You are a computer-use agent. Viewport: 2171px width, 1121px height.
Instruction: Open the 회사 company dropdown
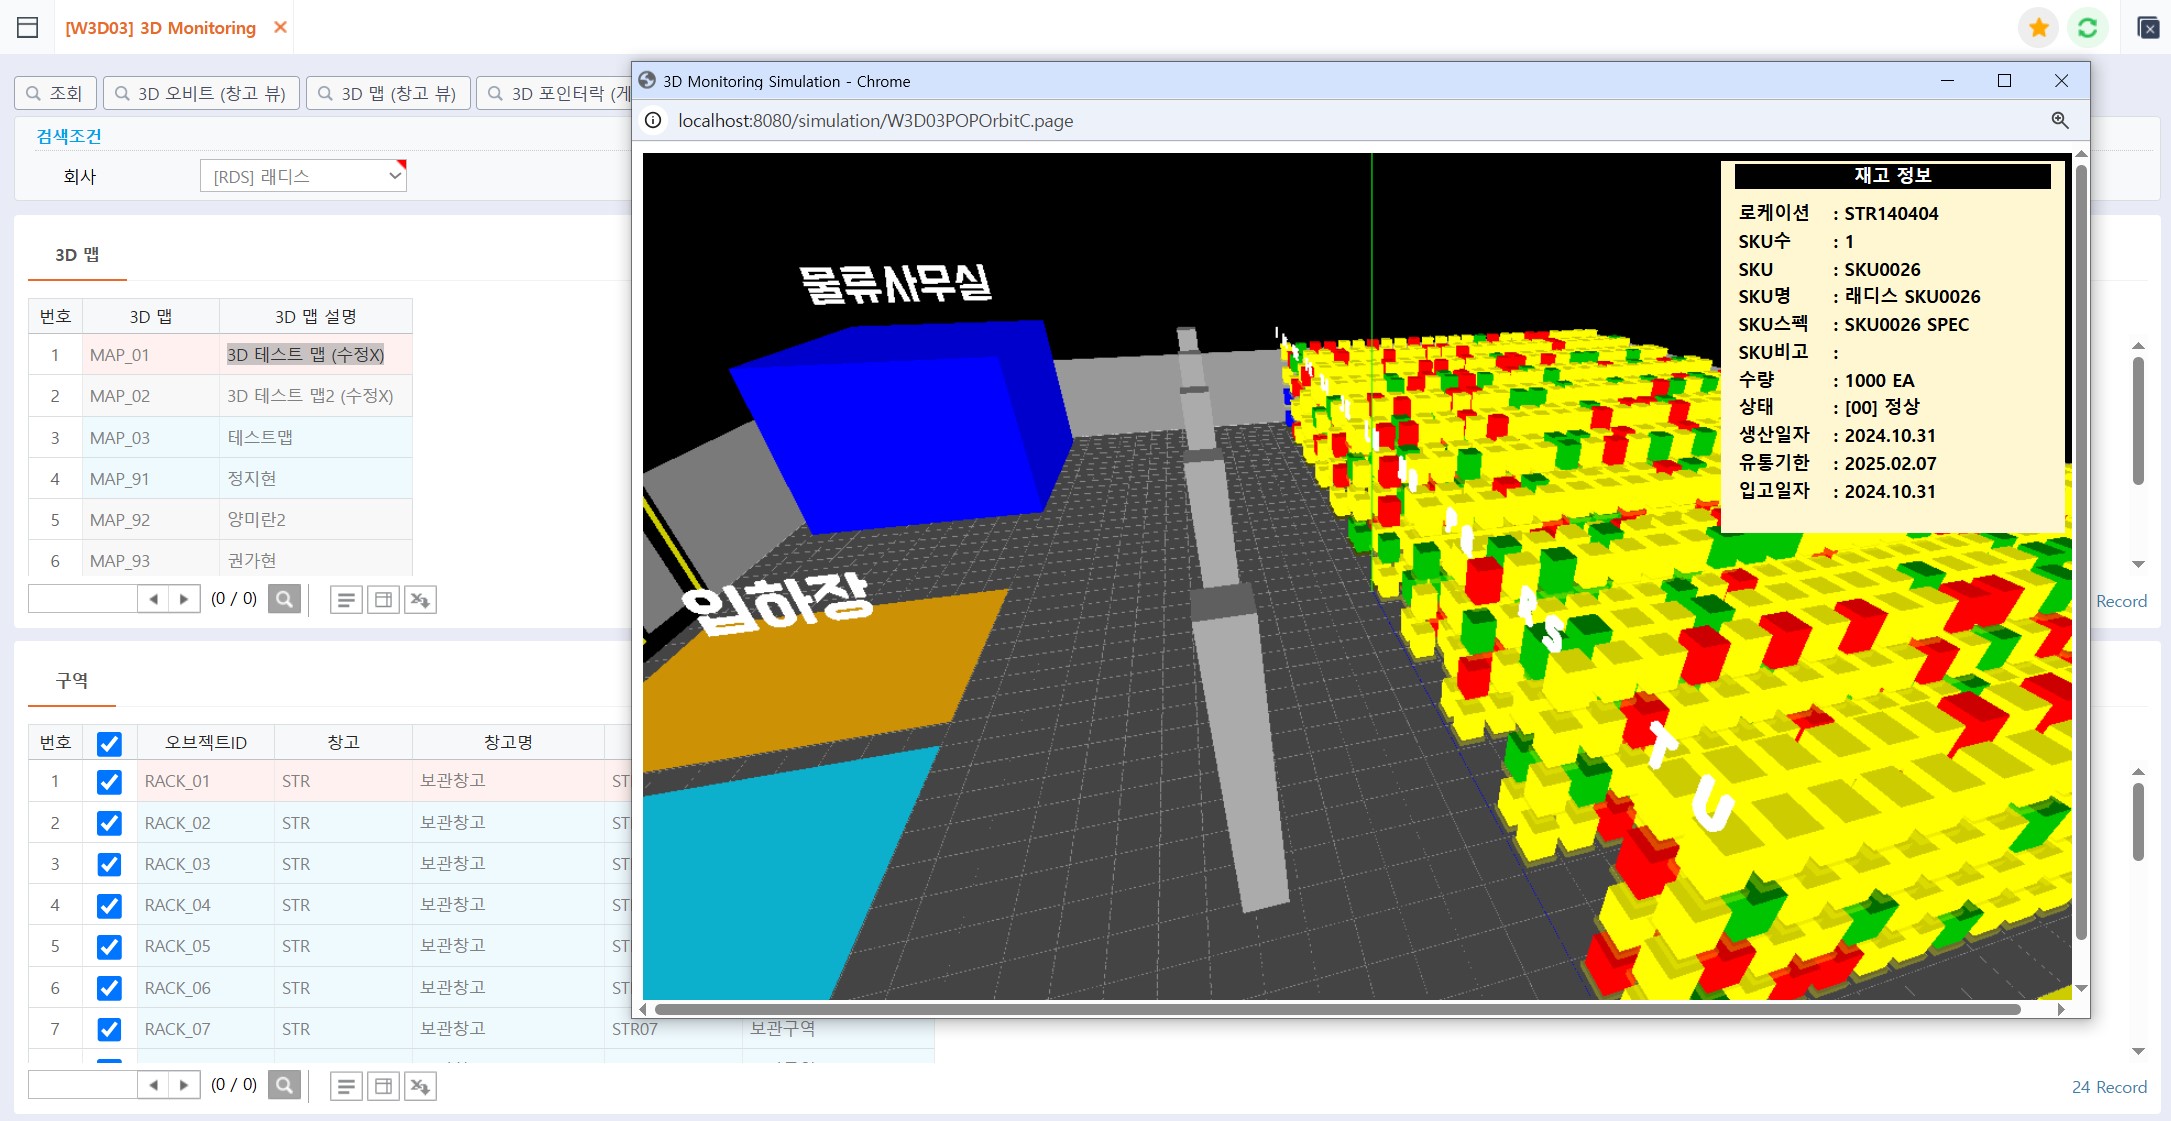click(303, 176)
